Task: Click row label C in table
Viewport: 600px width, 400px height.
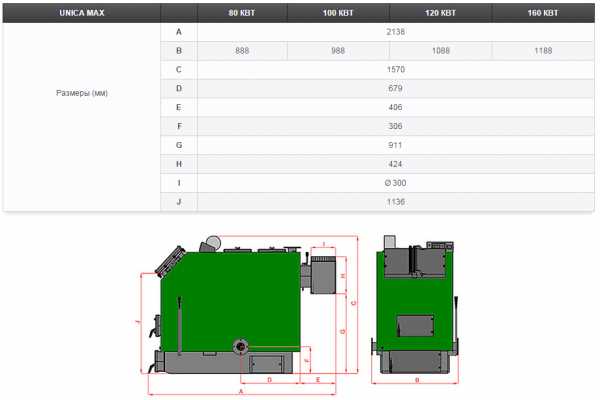Action: (x=179, y=69)
